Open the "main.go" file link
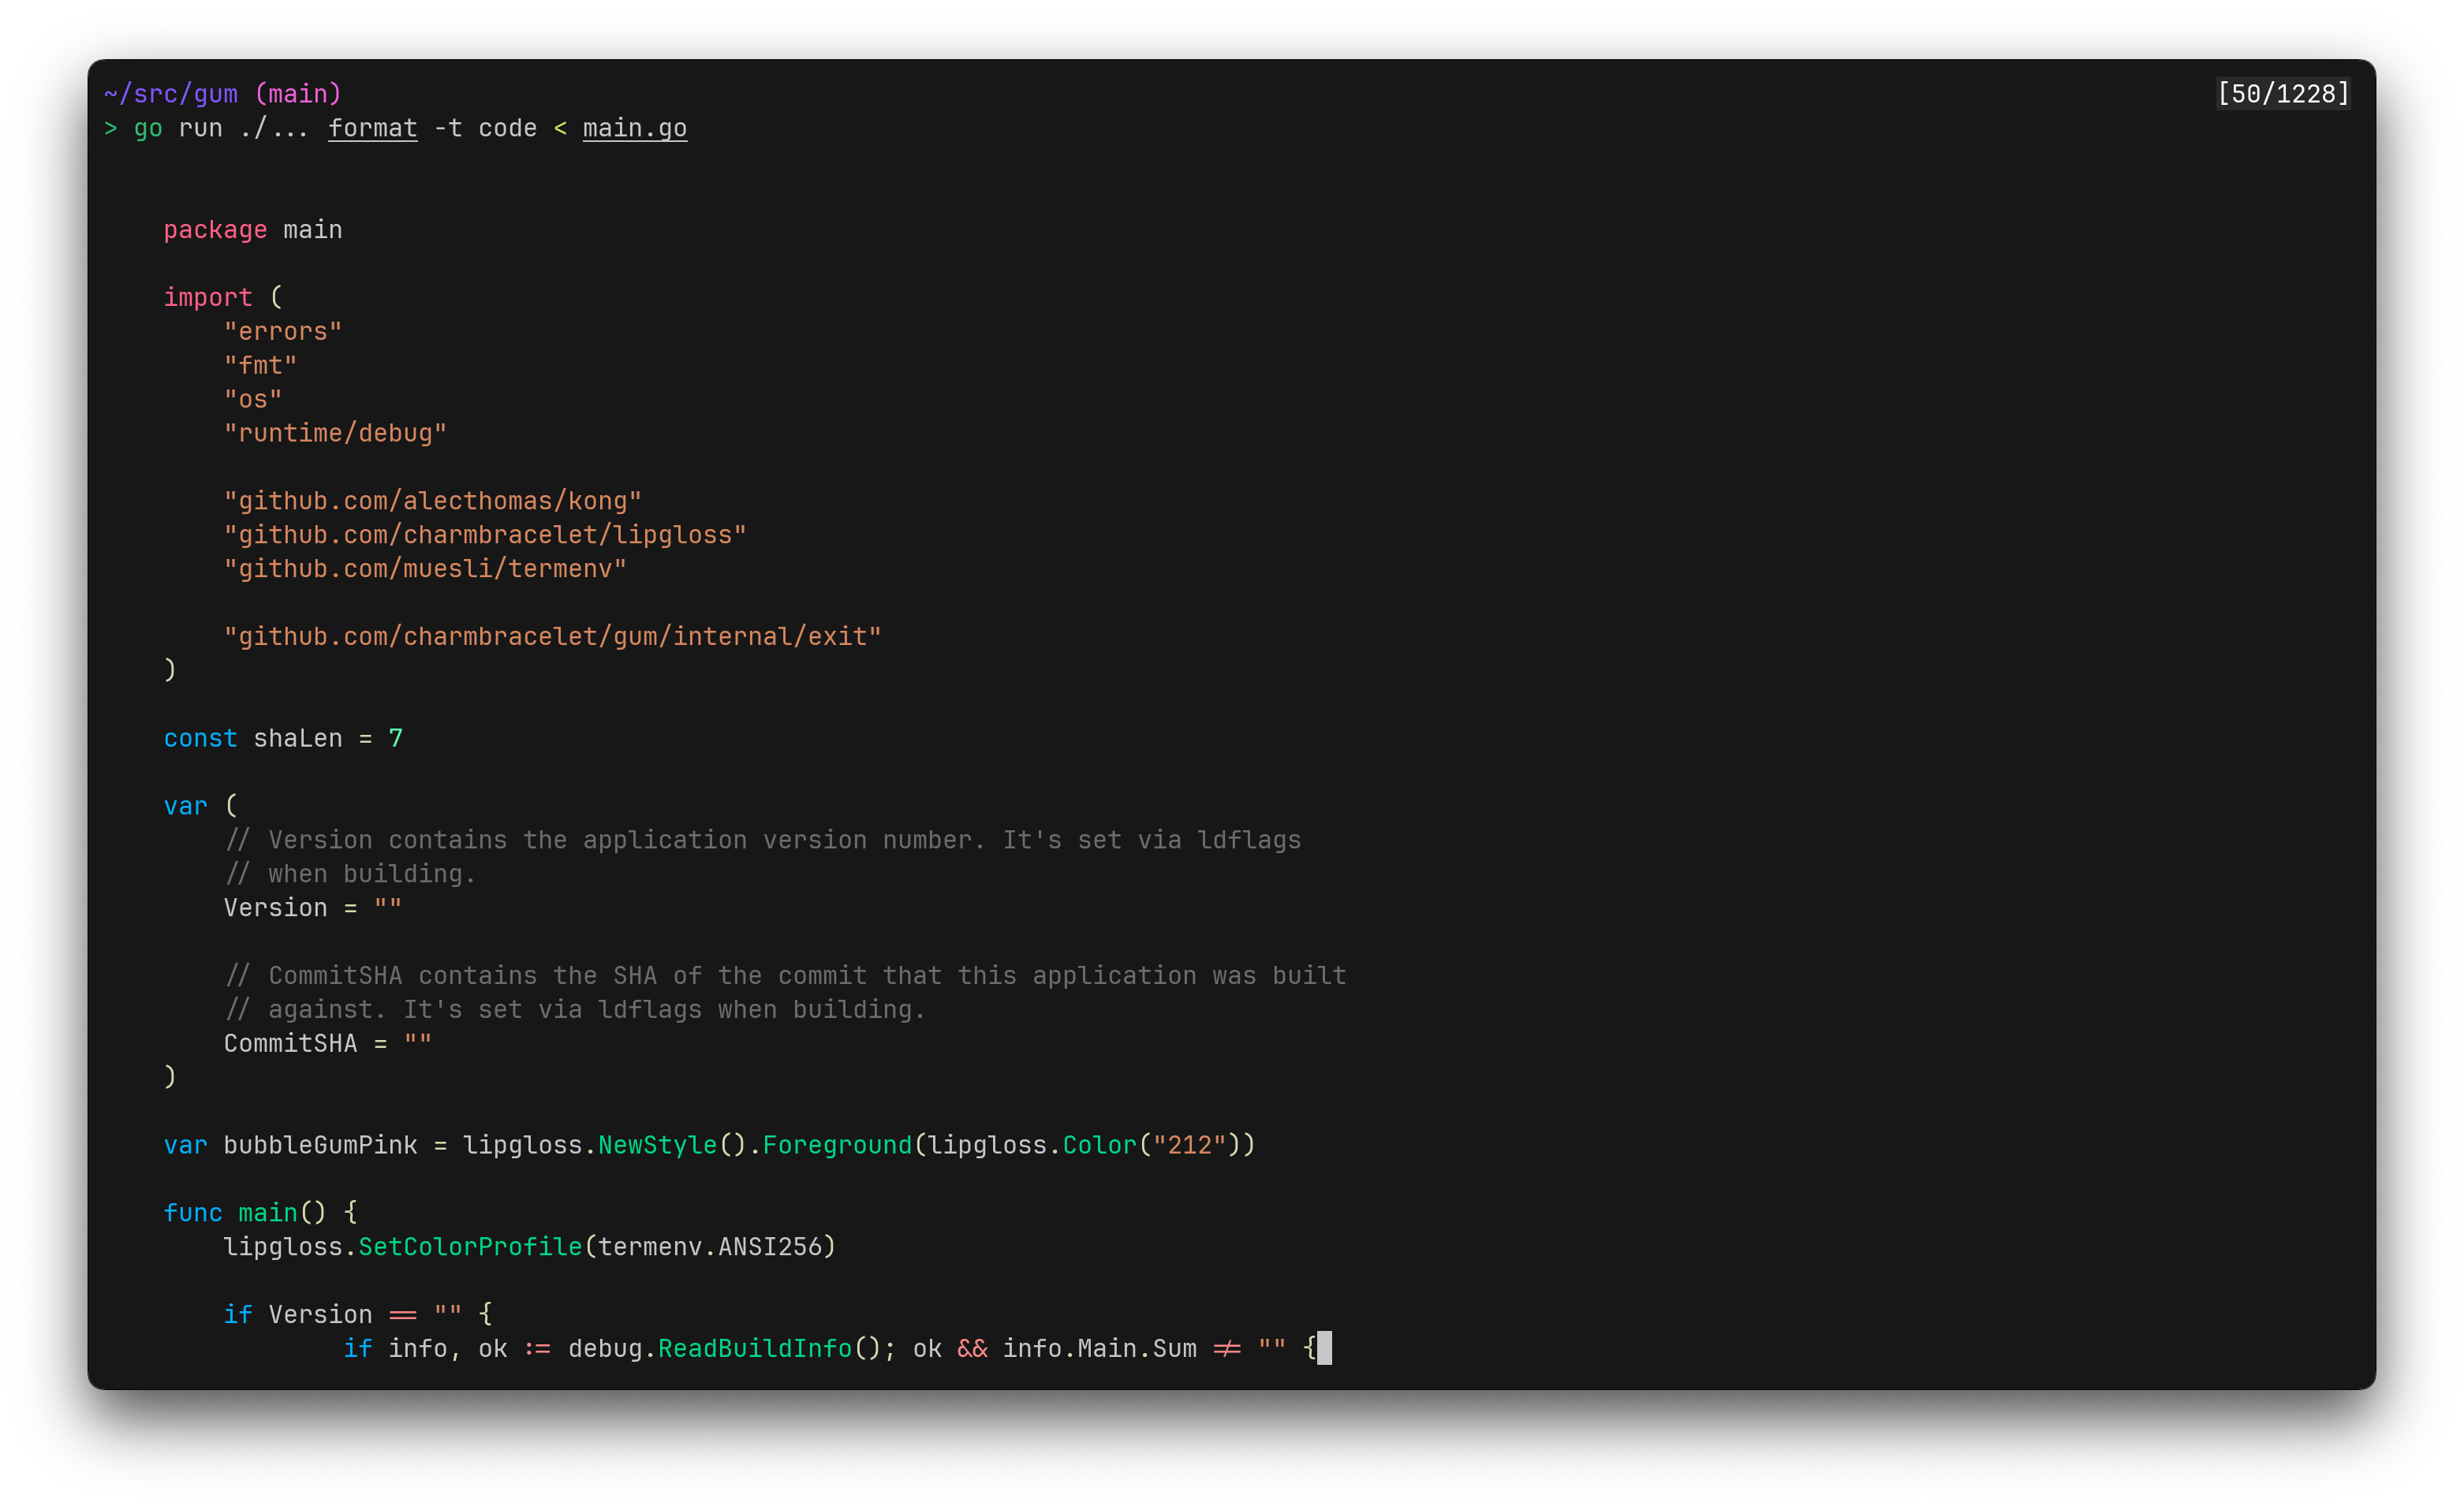The width and height of the screenshot is (2464, 1506). 634,128
